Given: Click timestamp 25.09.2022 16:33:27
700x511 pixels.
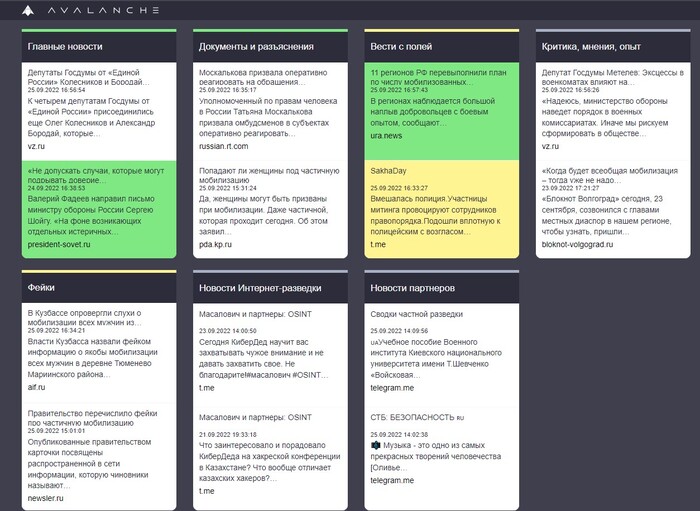Looking at the screenshot, I should coord(399,188).
